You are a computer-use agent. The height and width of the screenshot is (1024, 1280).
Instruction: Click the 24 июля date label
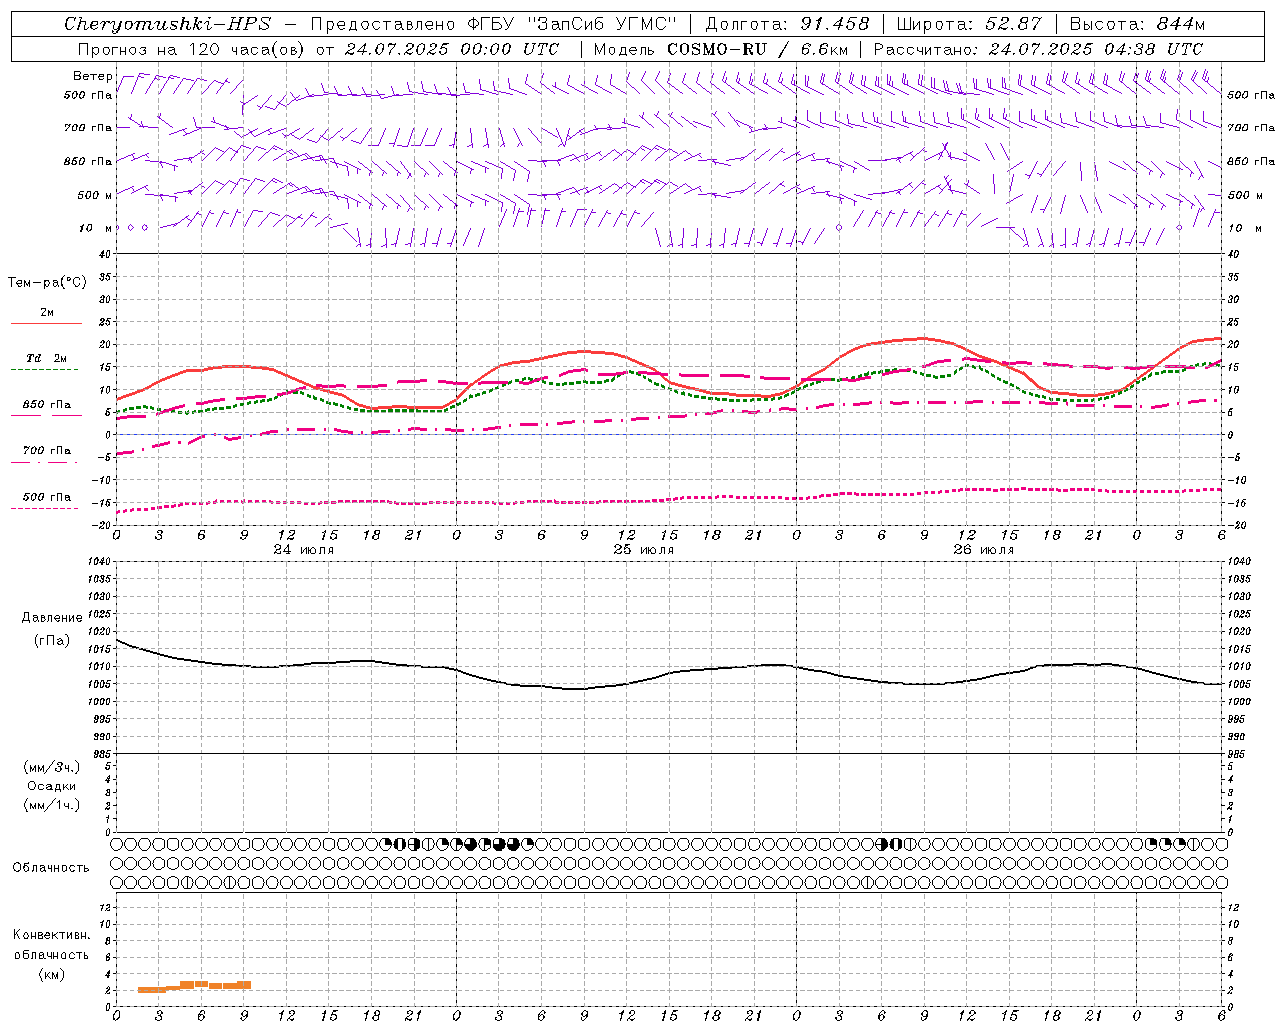(x=304, y=550)
